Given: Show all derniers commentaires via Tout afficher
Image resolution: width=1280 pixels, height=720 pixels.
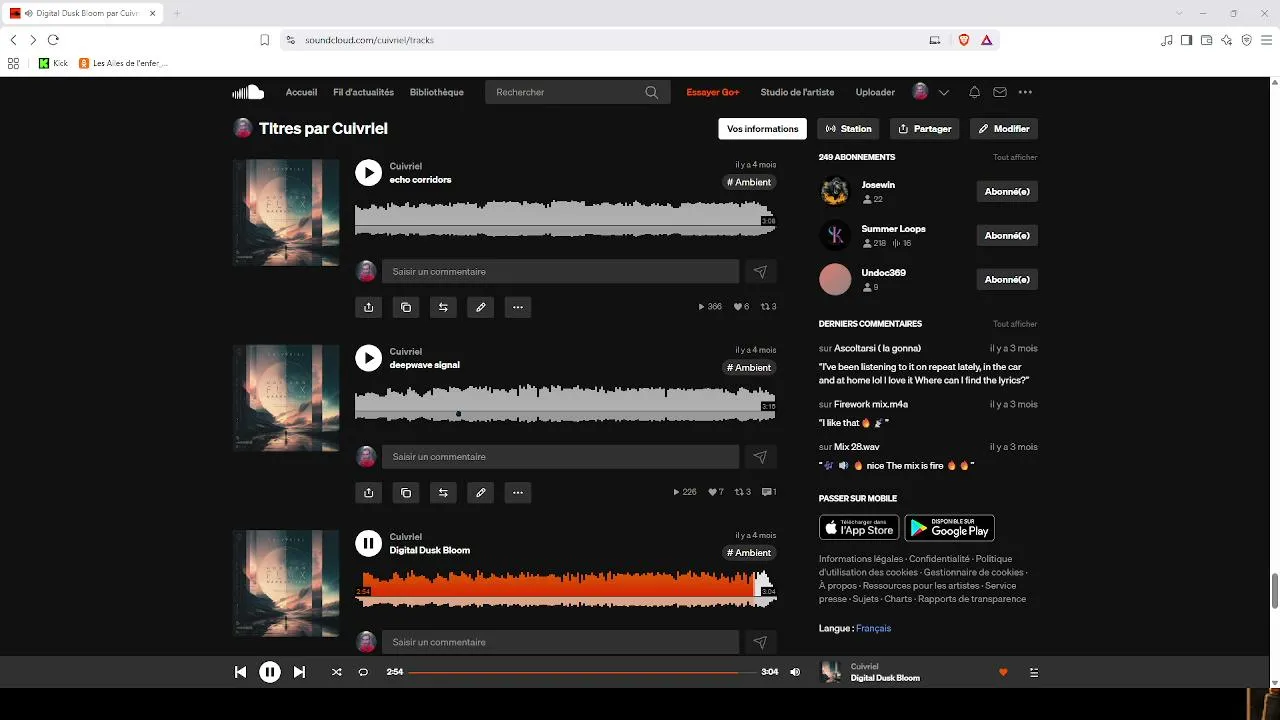Looking at the screenshot, I should (x=1015, y=324).
